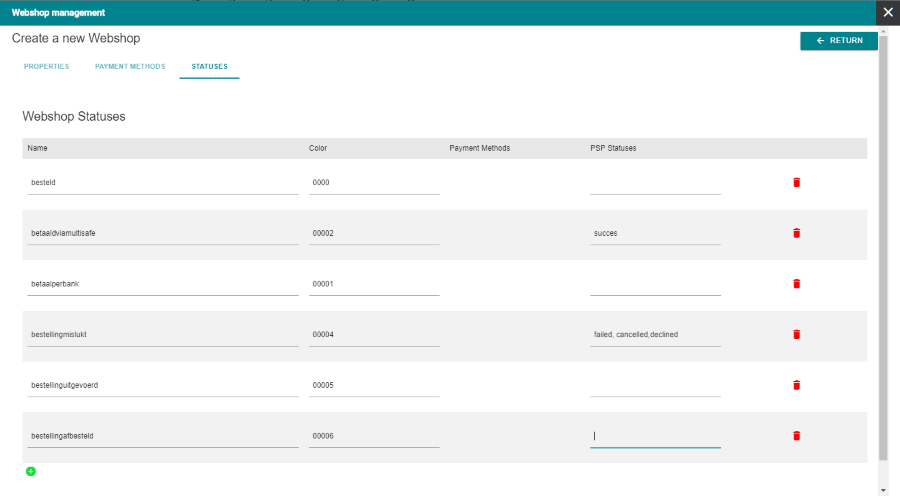Switch to the PROPERTIES tab
The image size is (900, 498).
pyautogui.click(x=46, y=67)
